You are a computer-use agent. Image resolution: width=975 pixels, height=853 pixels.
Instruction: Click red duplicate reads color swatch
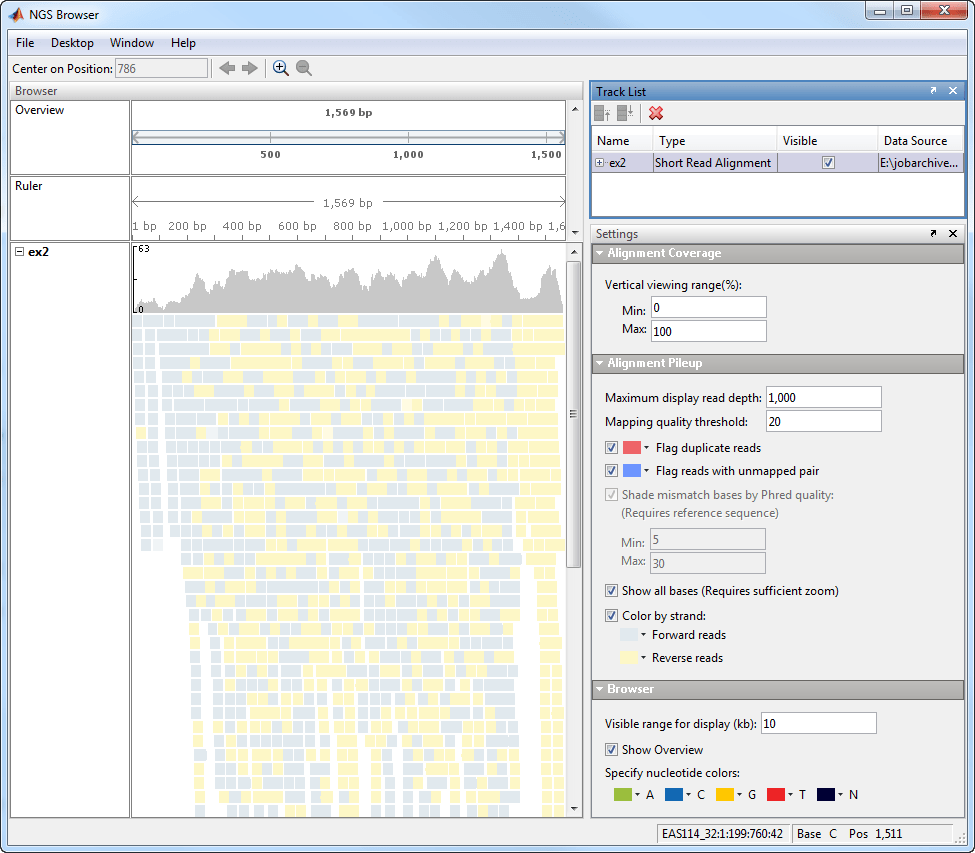[632, 448]
